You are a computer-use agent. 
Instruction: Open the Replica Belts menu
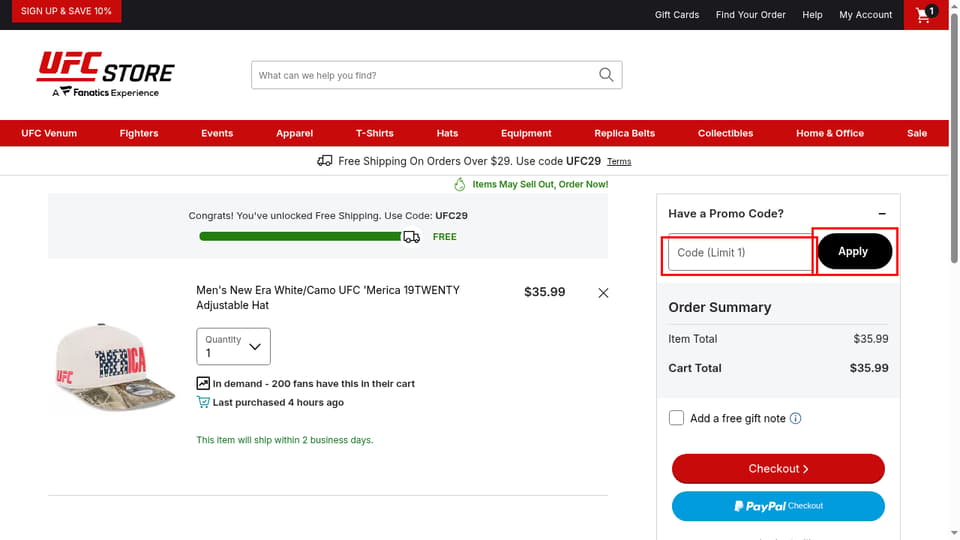point(624,133)
